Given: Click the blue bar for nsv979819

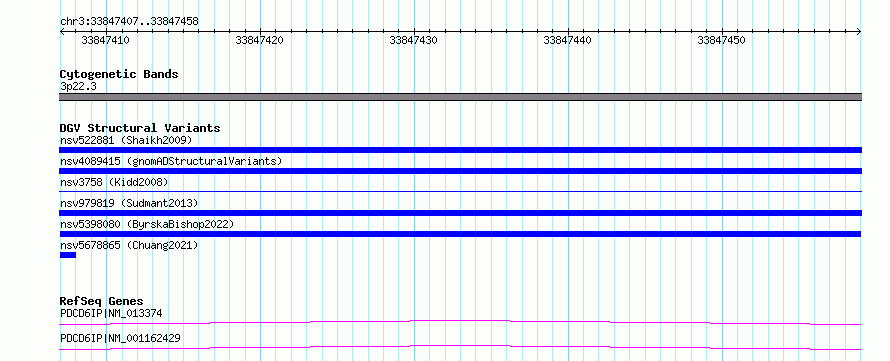Looking at the screenshot, I should pyautogui.click(x=460, y=213).
